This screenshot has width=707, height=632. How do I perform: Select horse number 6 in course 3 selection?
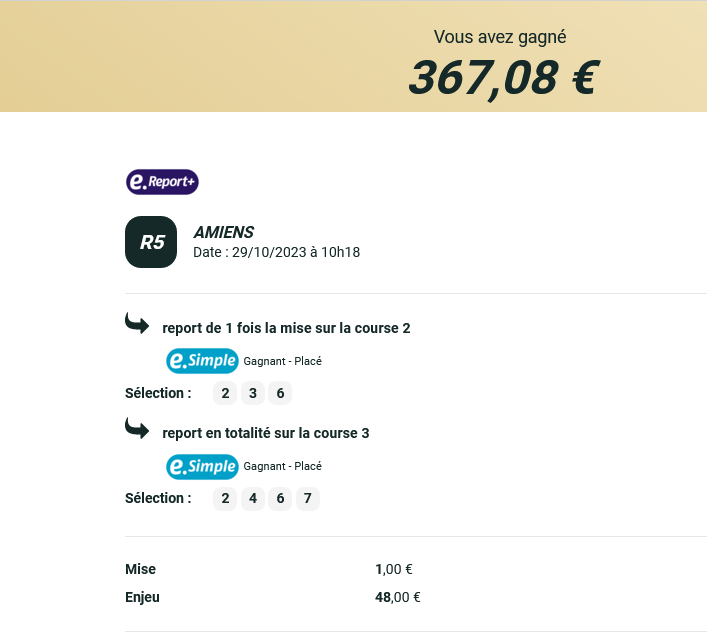coord(280,499)
